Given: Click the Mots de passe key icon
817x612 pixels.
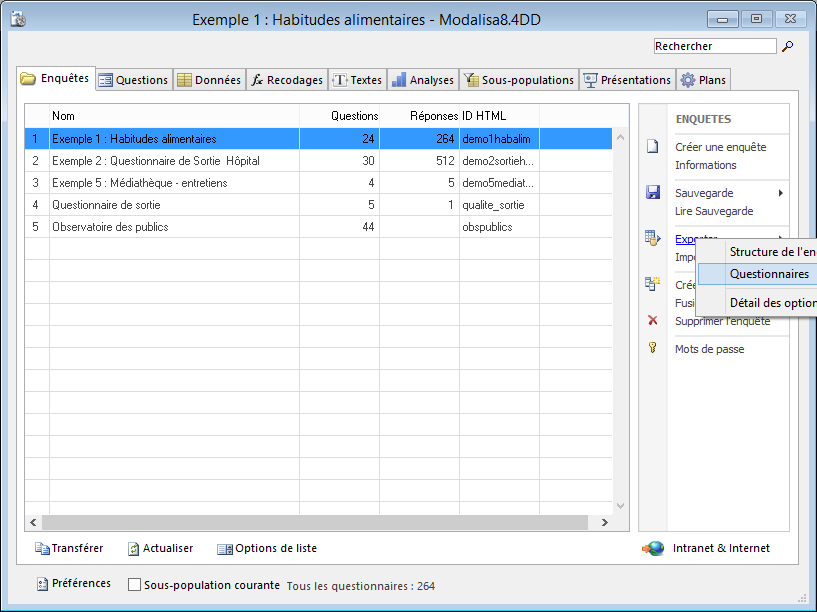Looking at the screenshot, I should (x=652, y=349).
